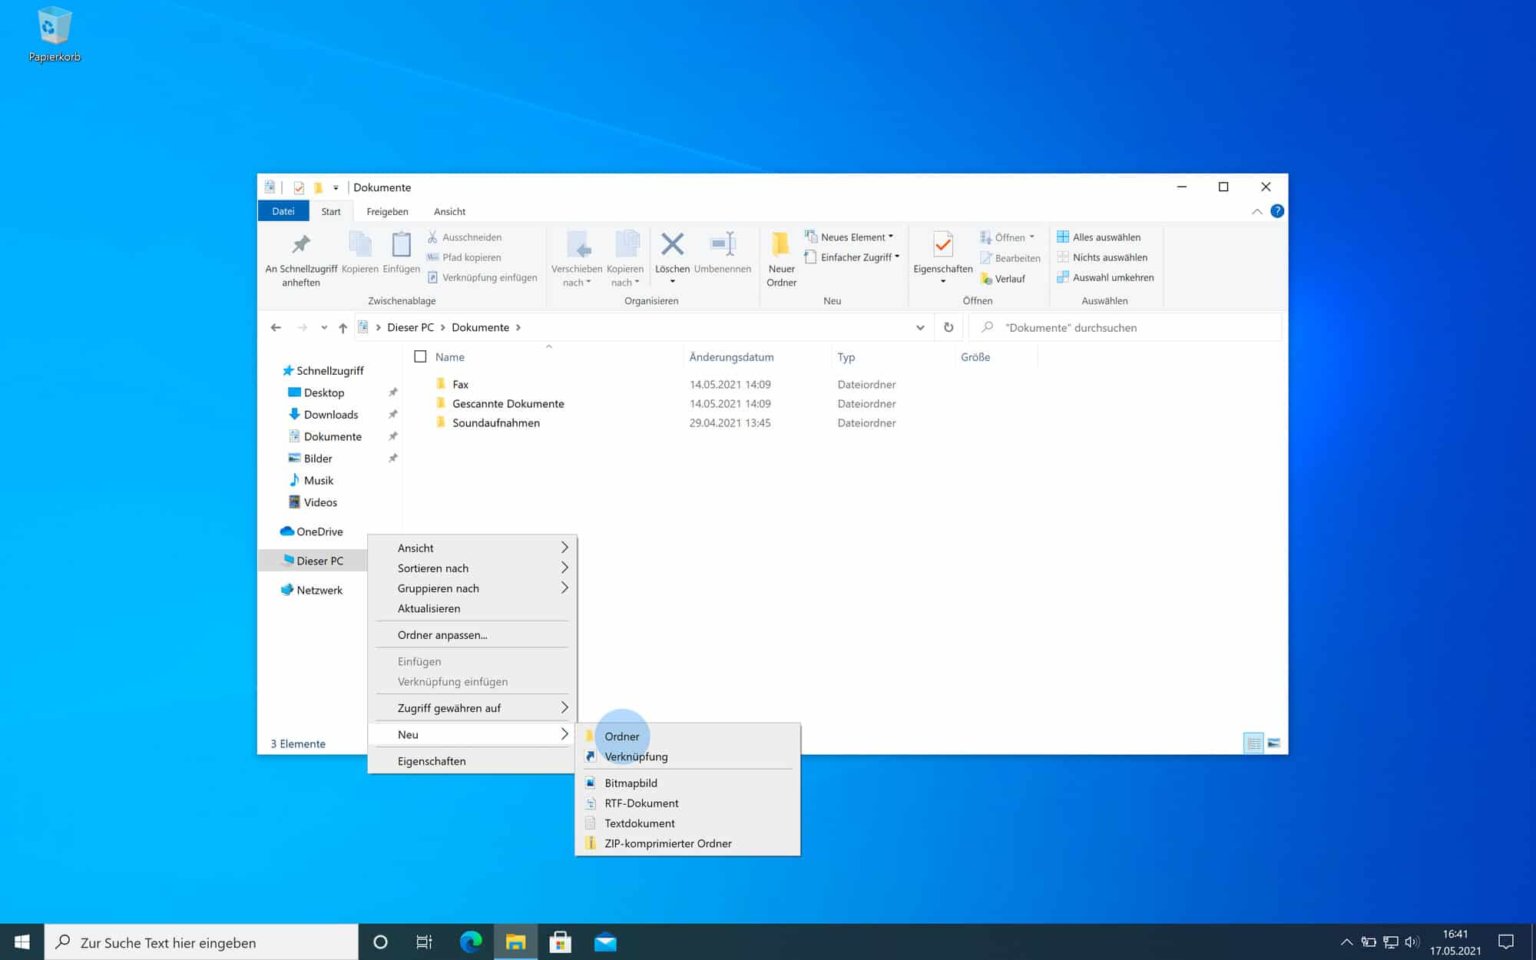1536x960 pixels.
Task: Click the refresh button beside the address bar
Action: click(948, 327)
